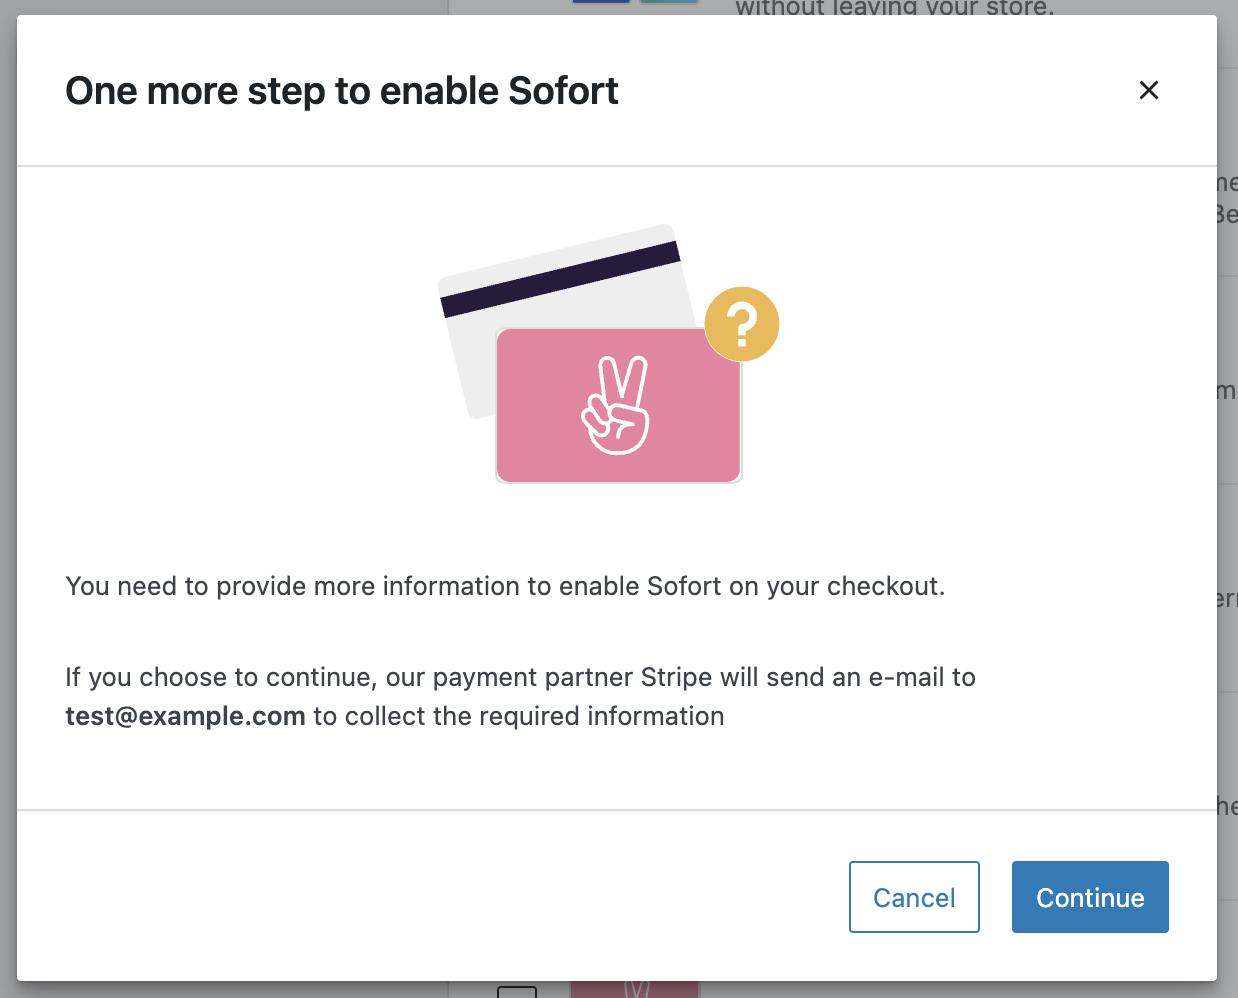This screenshot has width=1238, height=998.
Task: Close the Sofort dialog with the X
Action: pos(1149,90)
